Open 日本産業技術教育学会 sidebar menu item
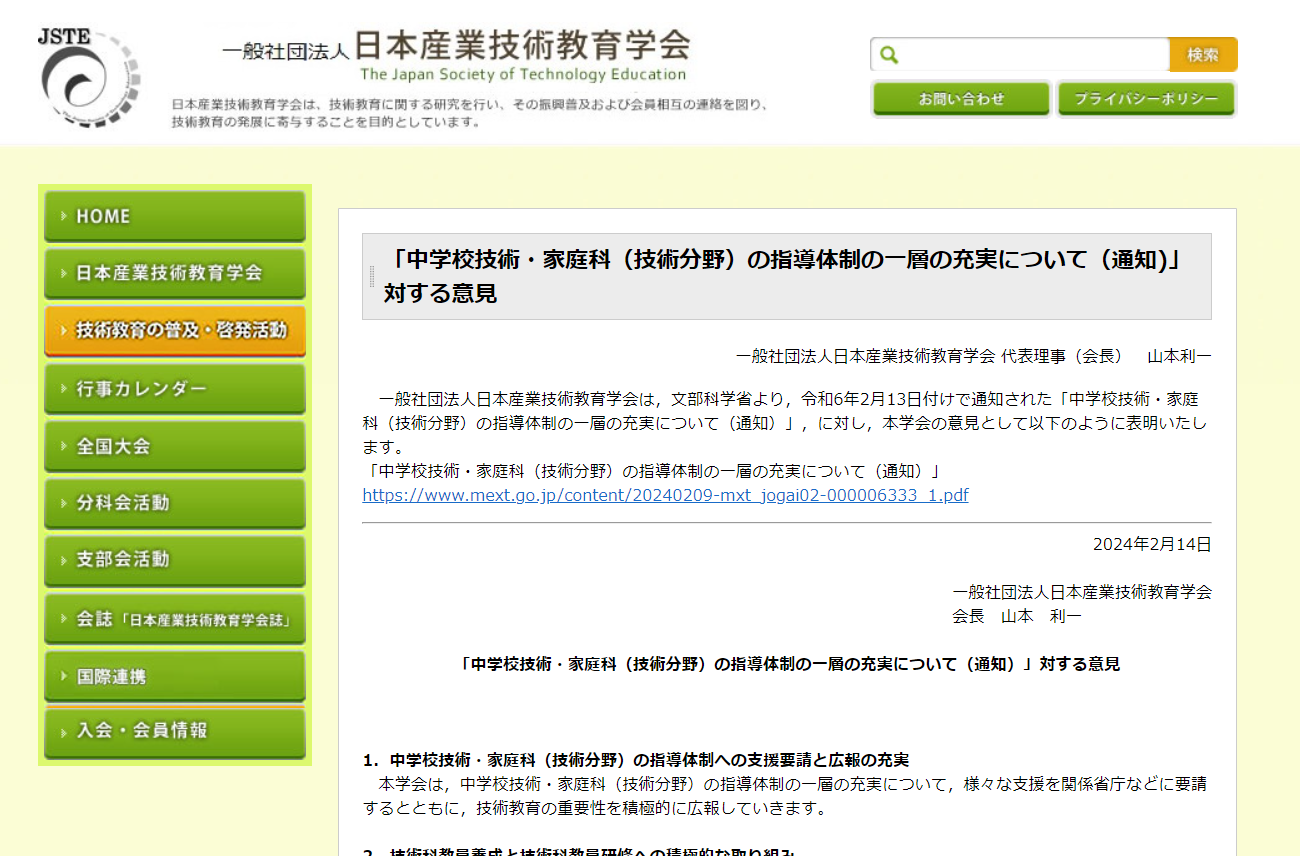The image size is (1300, 856). pos(175,273)
